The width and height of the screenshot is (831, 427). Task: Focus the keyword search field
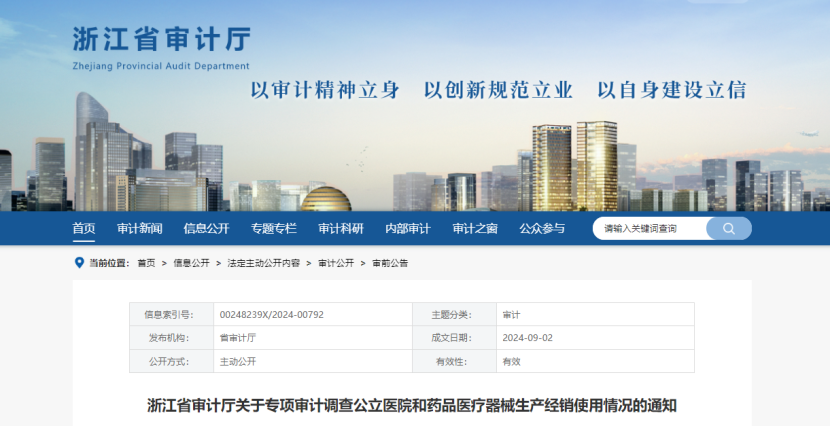650,229
